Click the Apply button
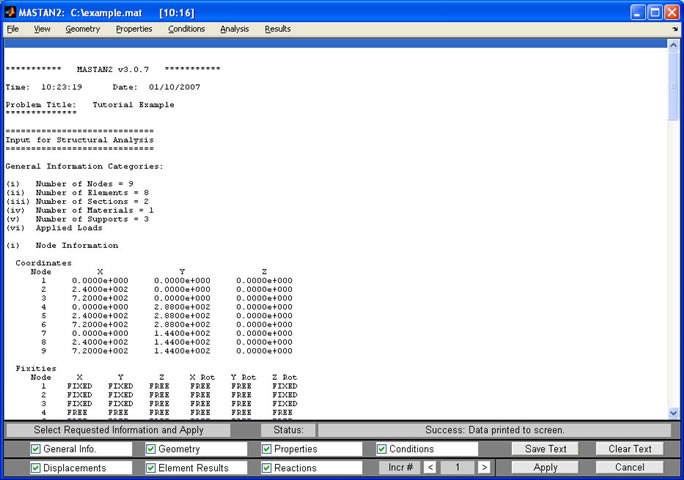The image size is (684, 480). tap(545, 467)
